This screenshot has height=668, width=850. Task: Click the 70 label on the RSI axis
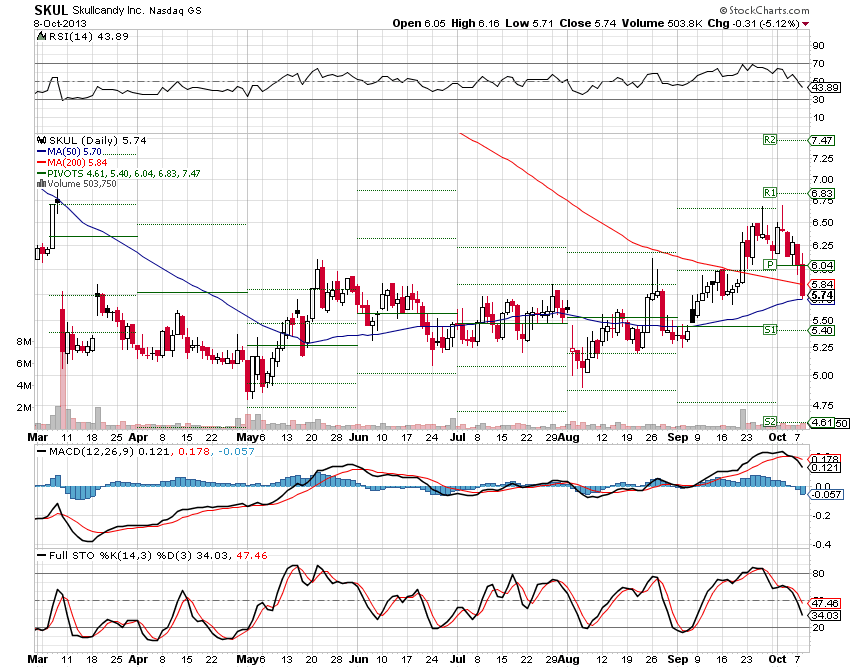(818, 63)
